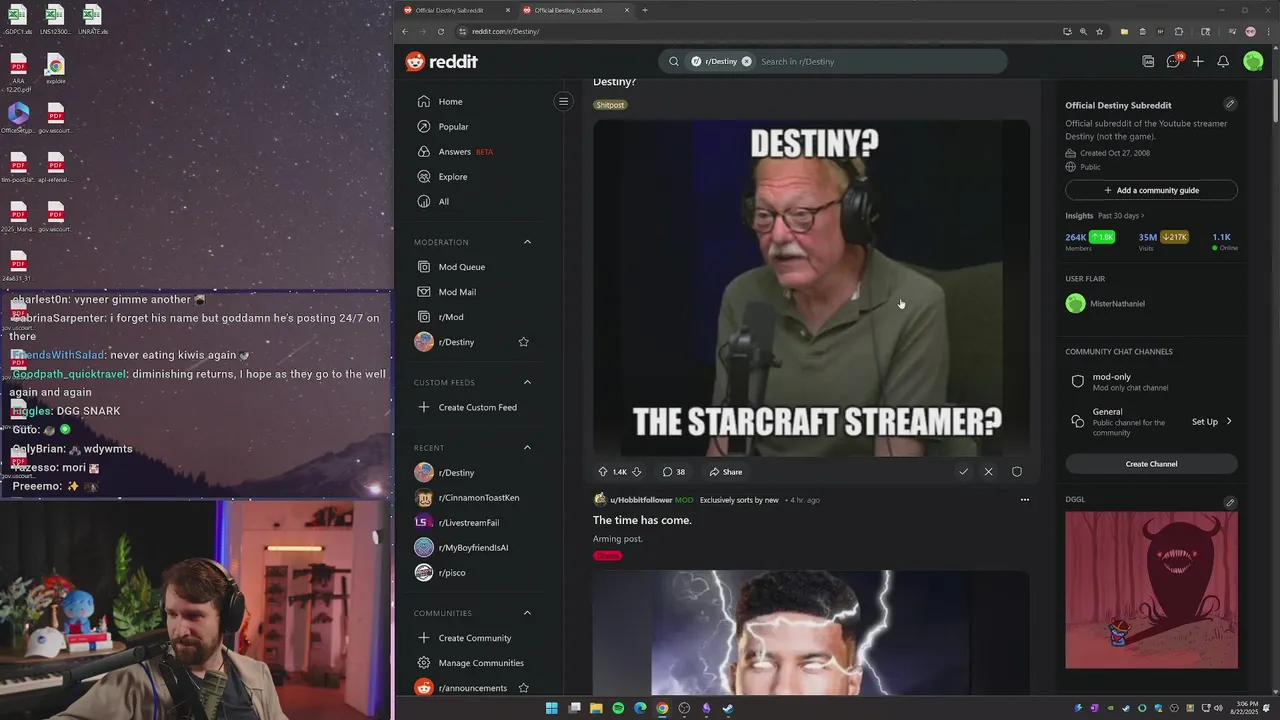The width and height of the screenshot is (1280, 720).
Task: Set Up the General chat channel
Action: tap(1212, 422)
